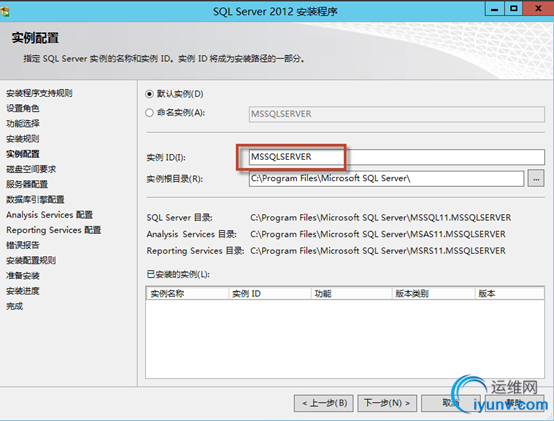Select 安装程序支持规则 step in sidebar
This screenshot has height=421, width=554.
pos(39,93)
